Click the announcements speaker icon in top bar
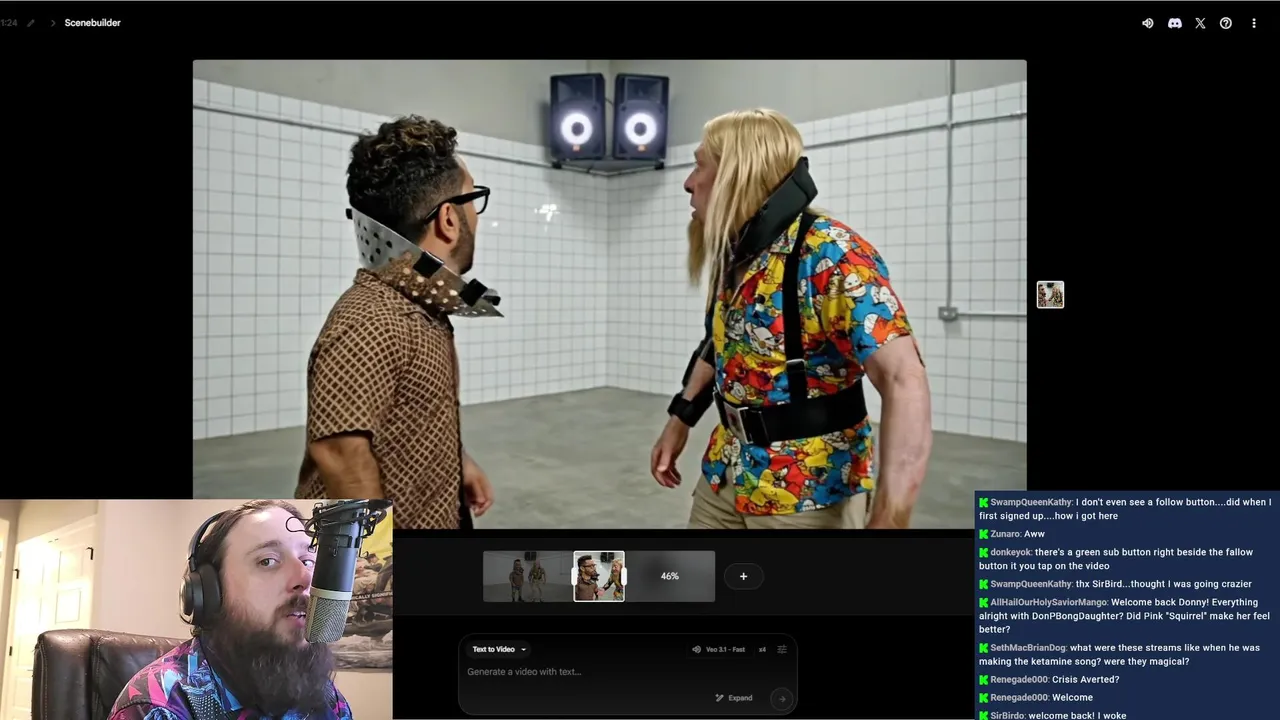 (1148, 23)
